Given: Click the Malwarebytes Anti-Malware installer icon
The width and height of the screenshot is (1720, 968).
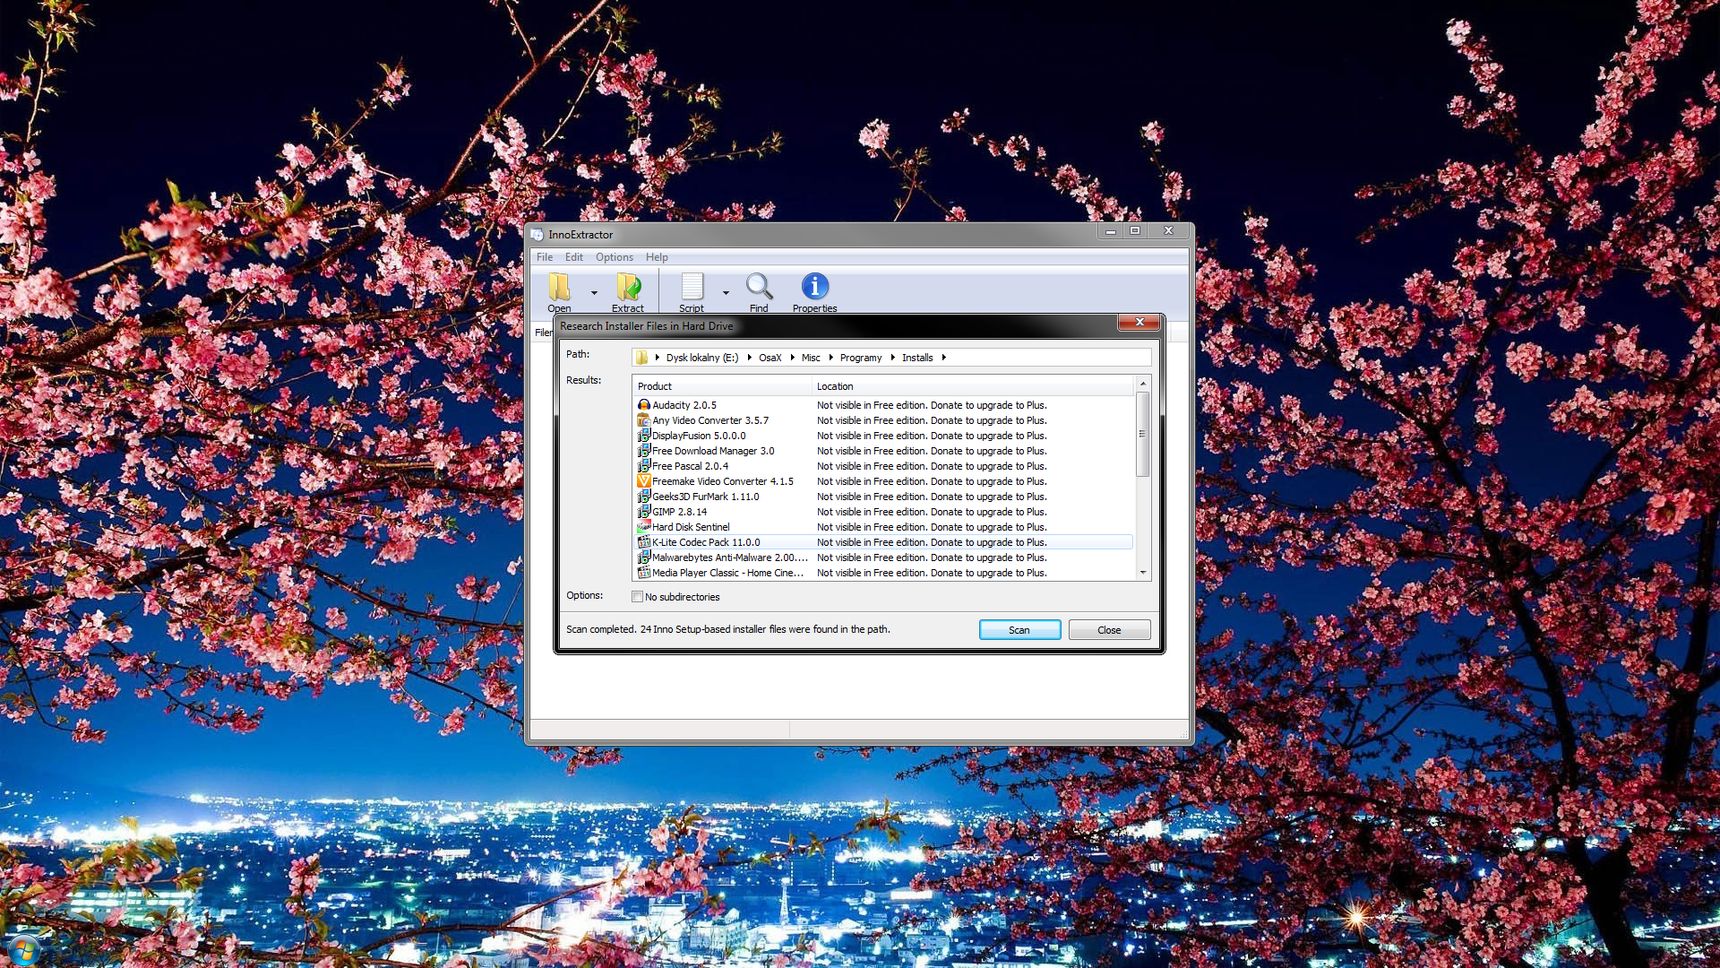Looking at the screenshot, I should (x=644, y=557).
